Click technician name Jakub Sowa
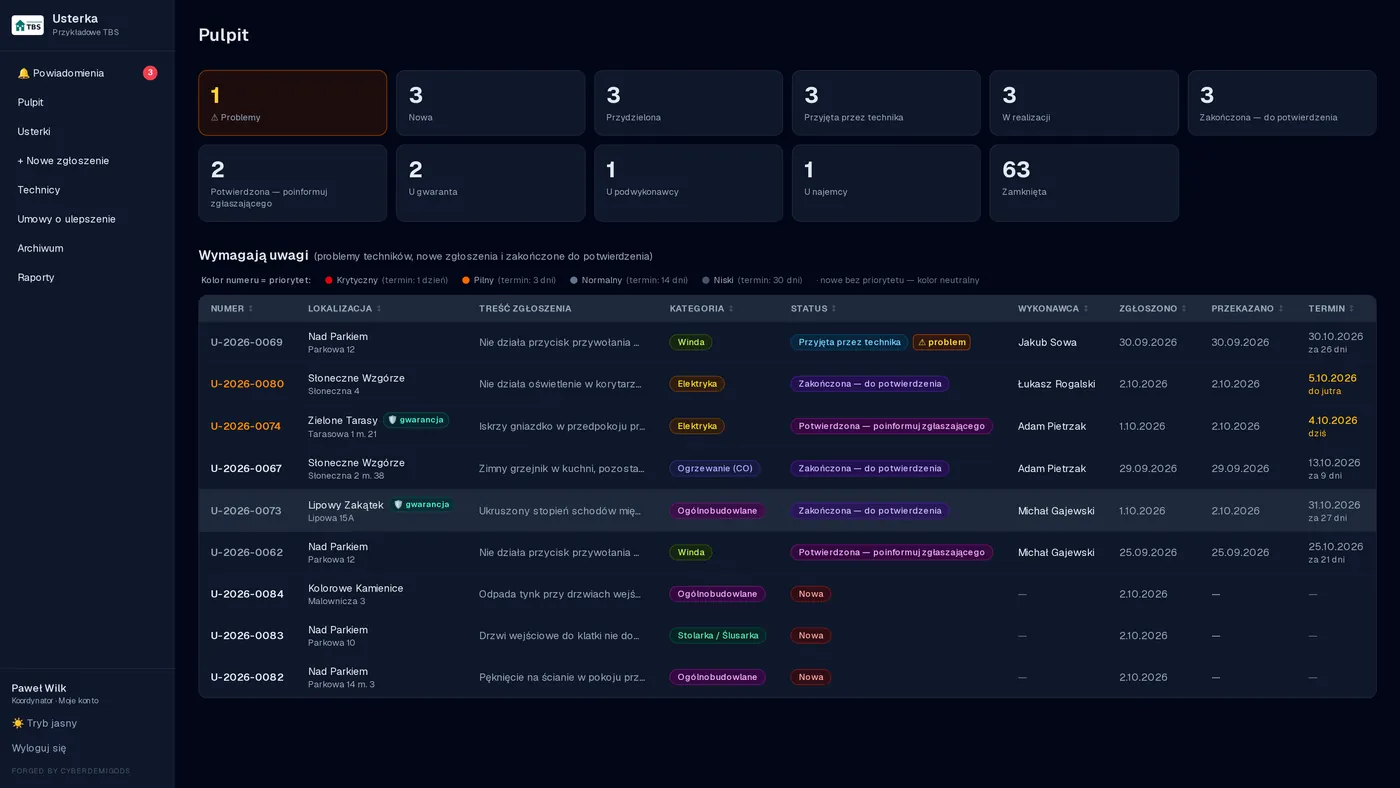Image resolution: width=1400 pixels, height=788 pixels. click(1047, 342)
